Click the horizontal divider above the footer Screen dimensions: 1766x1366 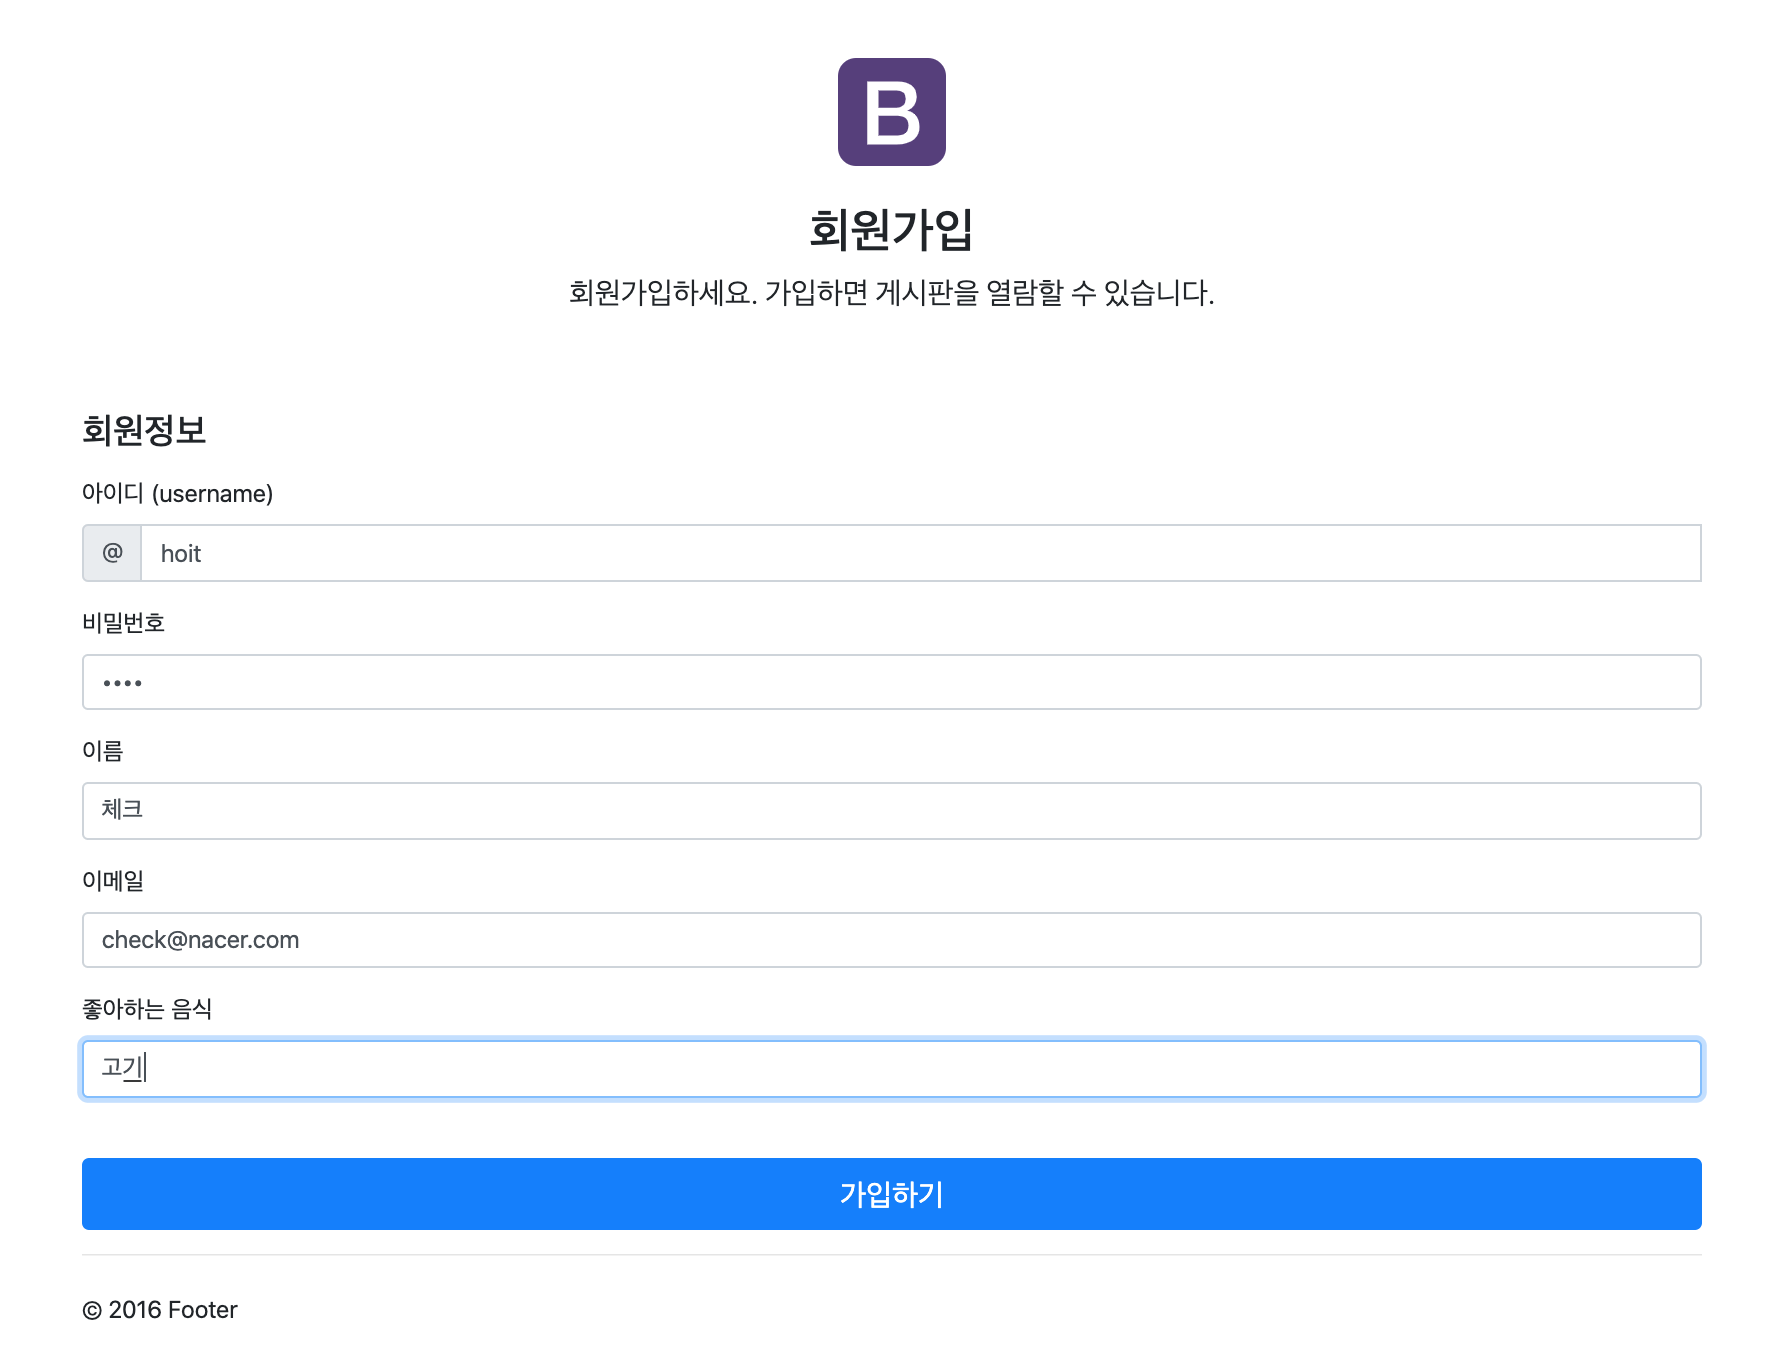click(891, 1255)
